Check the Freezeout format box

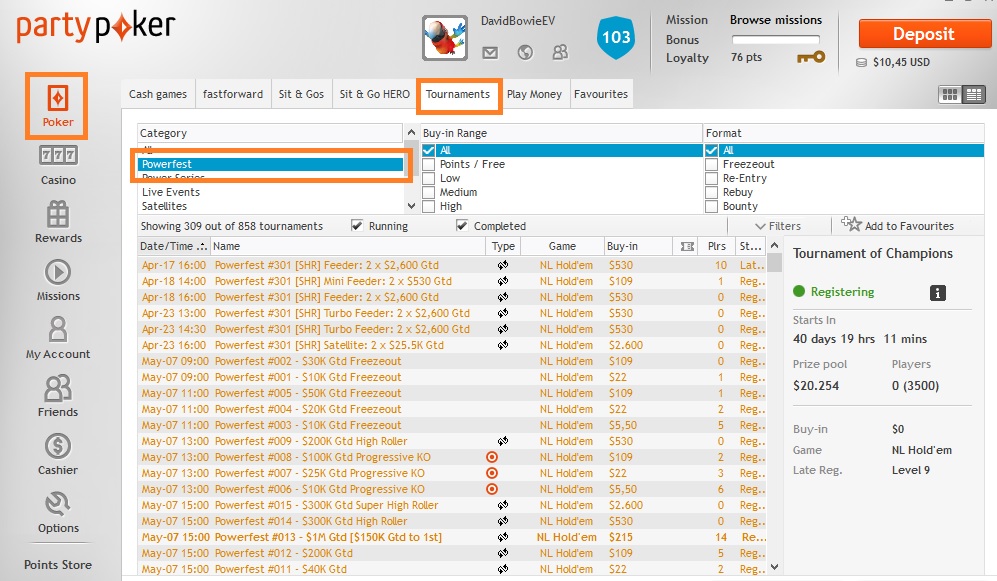(712, 164)
